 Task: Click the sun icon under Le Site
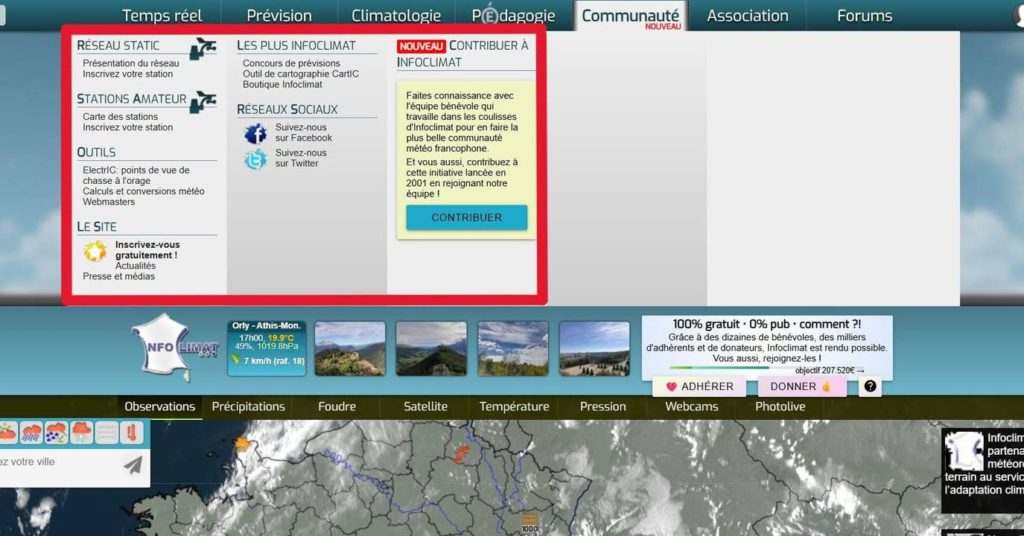95,251
